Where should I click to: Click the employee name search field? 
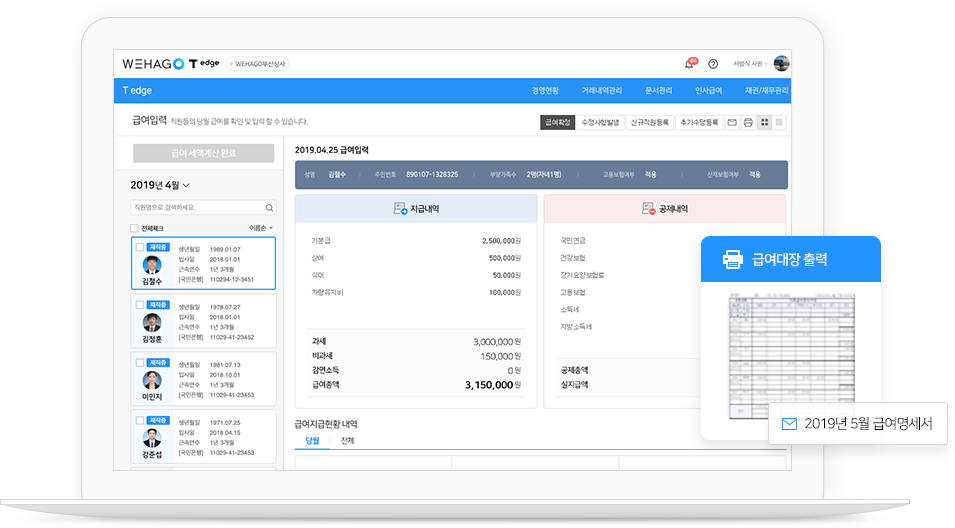coord(197,208)
